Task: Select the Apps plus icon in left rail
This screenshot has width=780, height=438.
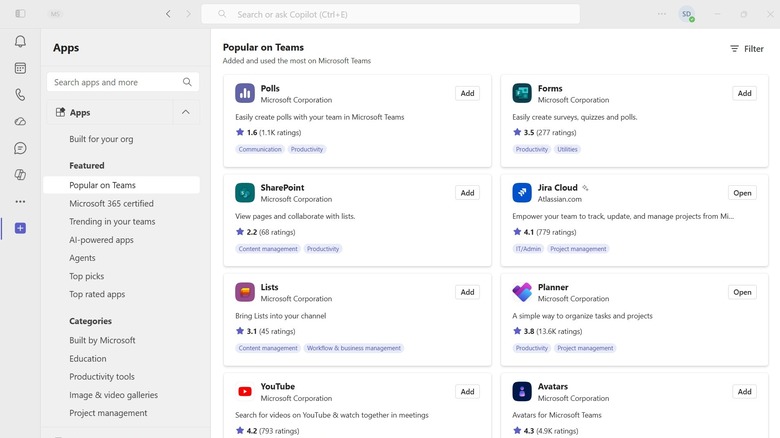Action: pos(20,228)
